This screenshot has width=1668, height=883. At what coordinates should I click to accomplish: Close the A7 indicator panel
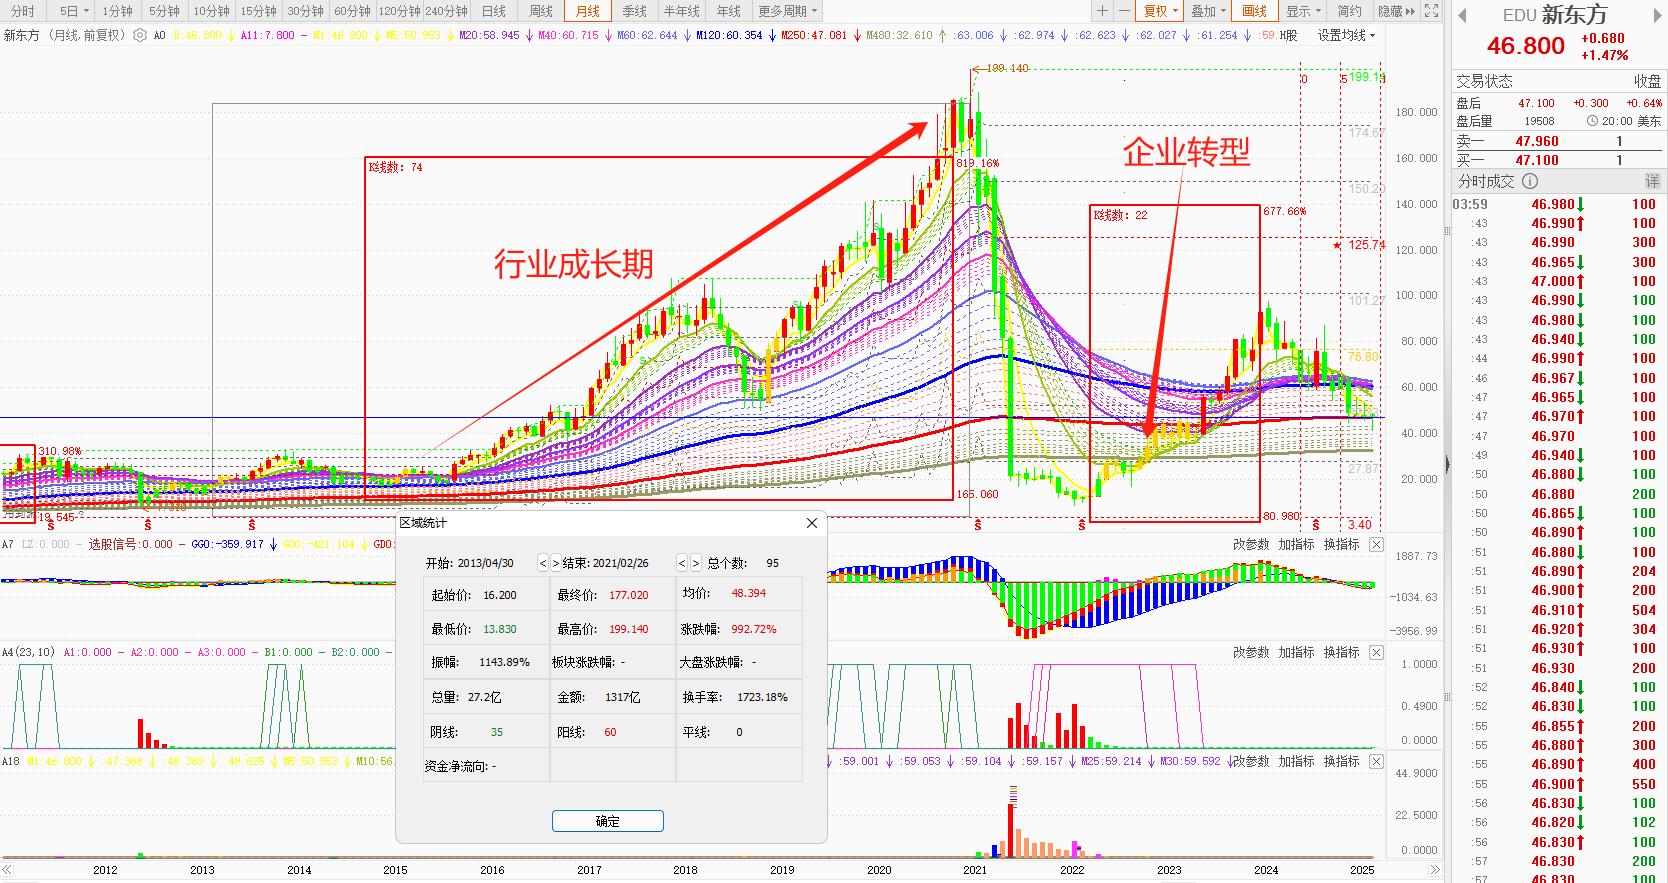[x=1376, y=544]
